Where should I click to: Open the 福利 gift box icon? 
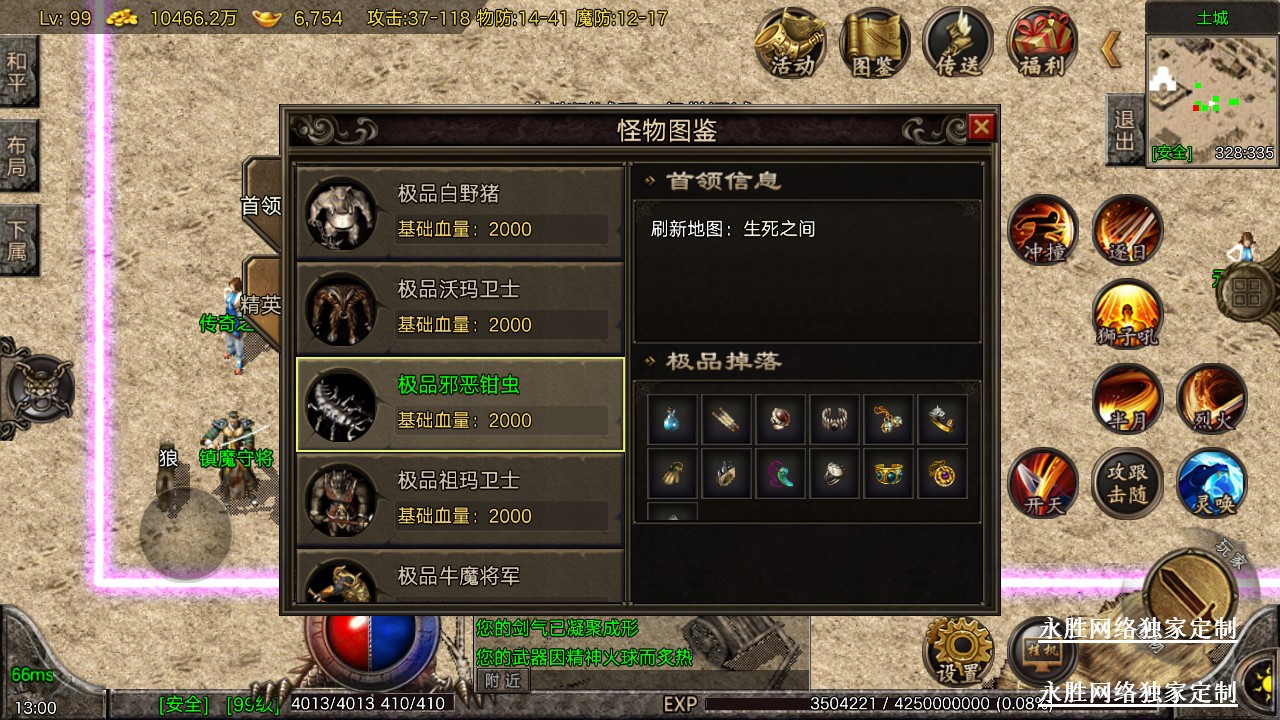tap(1042, 43)
